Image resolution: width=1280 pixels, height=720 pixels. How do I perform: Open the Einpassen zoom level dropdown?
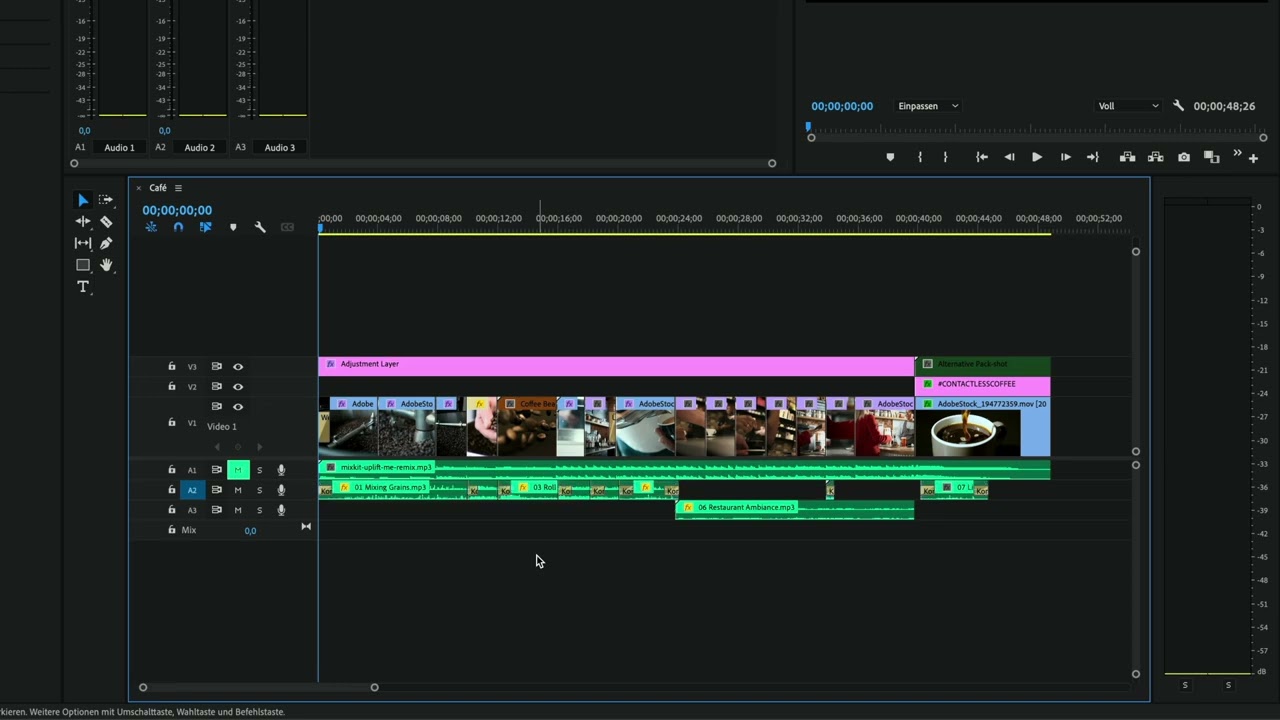point(927,106)
